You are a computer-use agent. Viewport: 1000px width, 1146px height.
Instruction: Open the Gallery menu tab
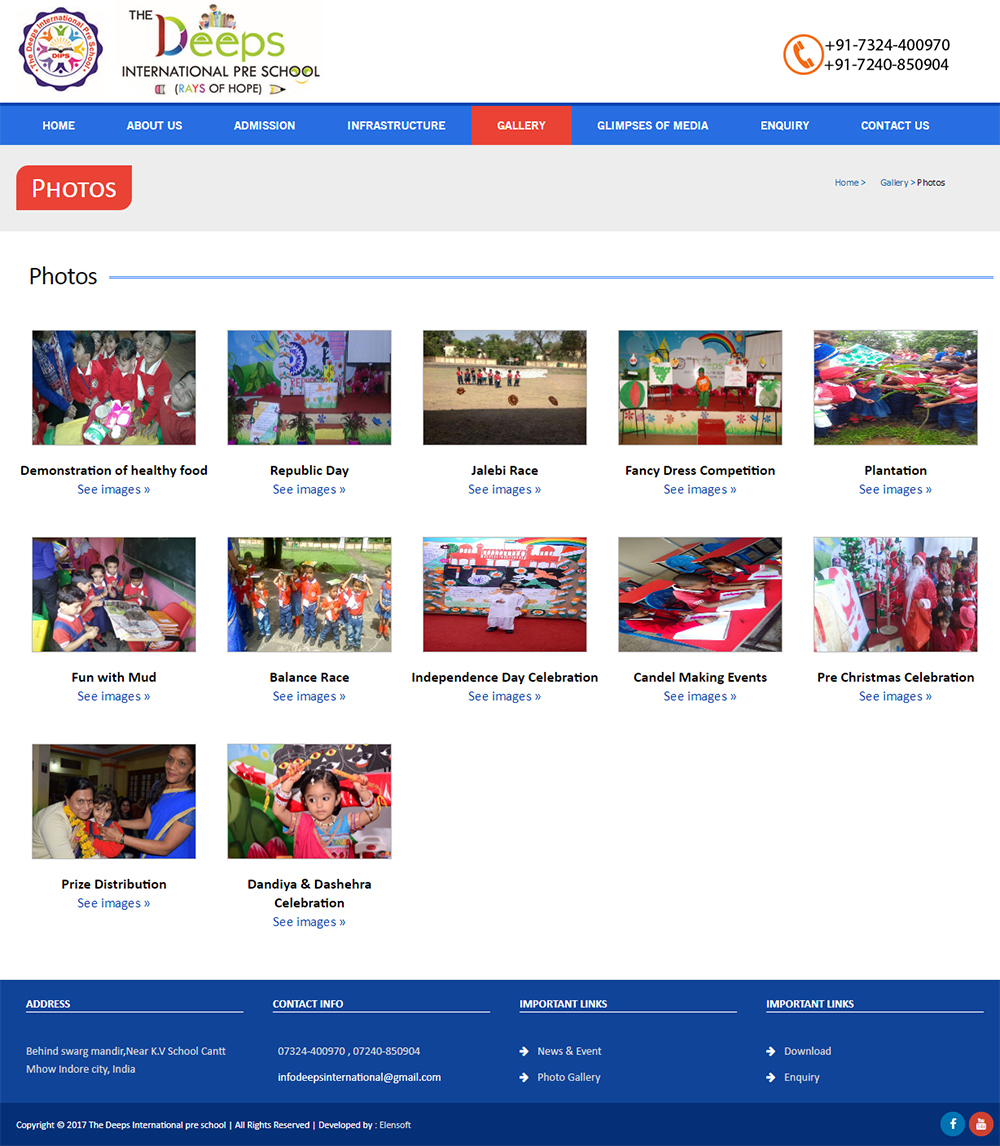tap(521, 125)
